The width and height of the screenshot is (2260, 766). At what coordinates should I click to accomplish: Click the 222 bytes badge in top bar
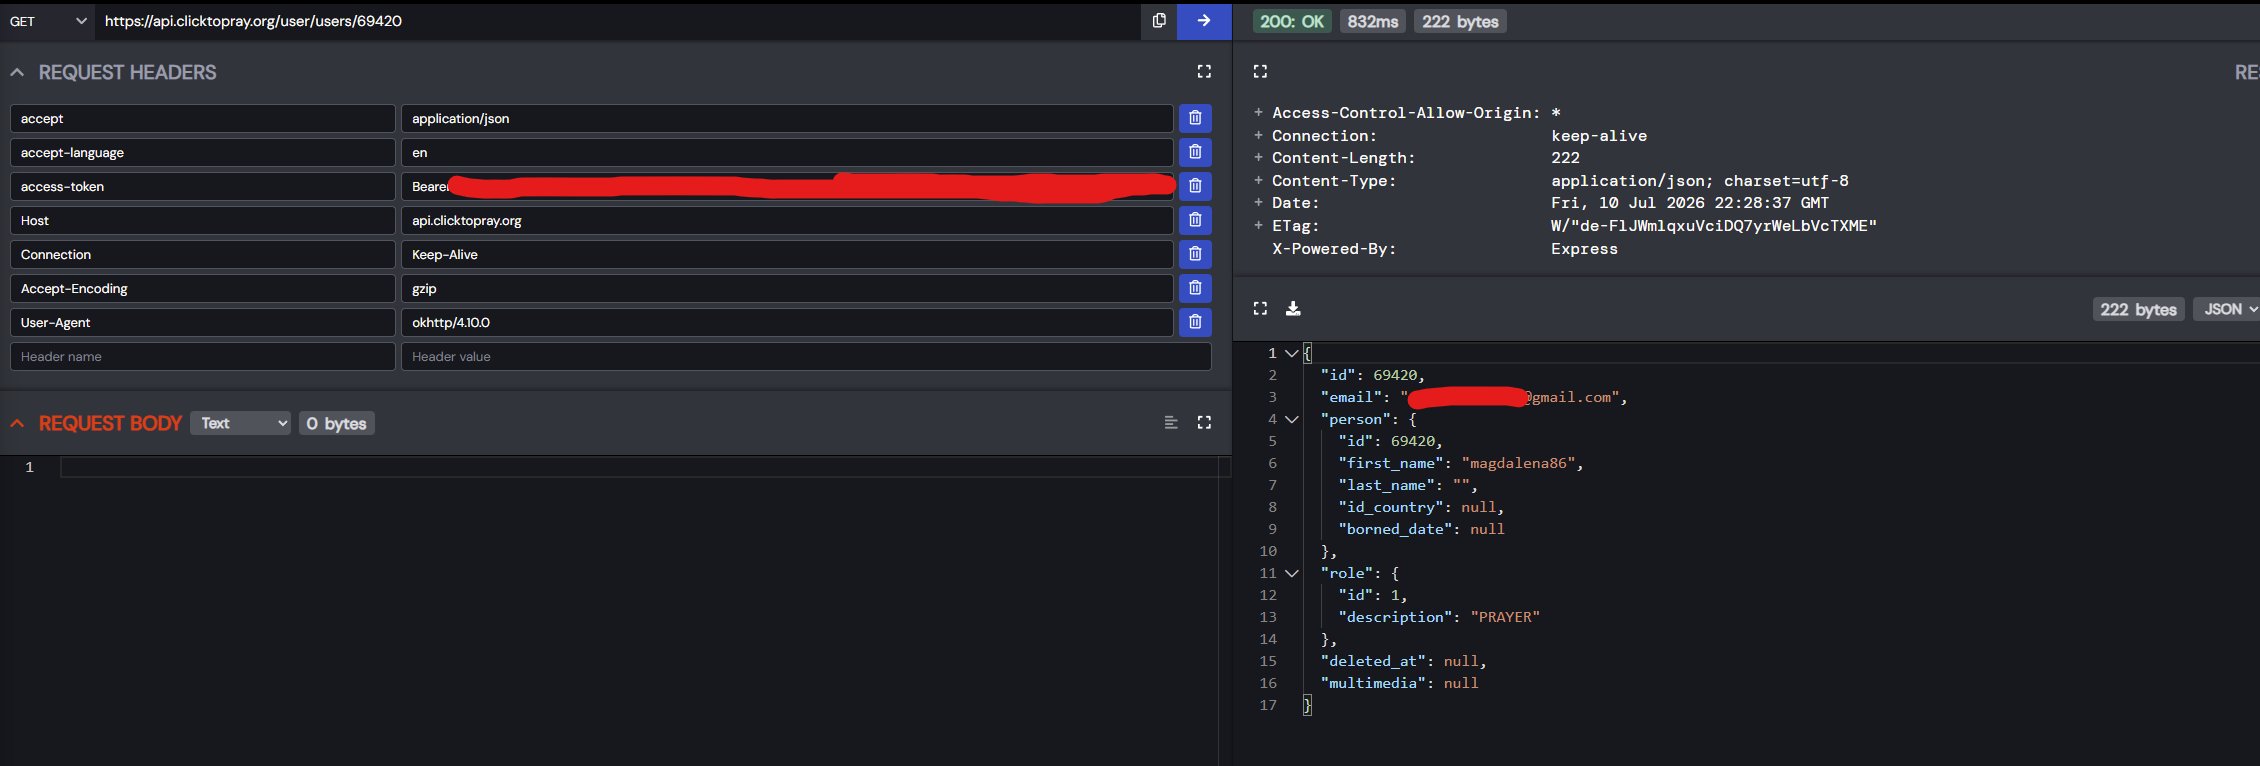[x=1460, y=21]
